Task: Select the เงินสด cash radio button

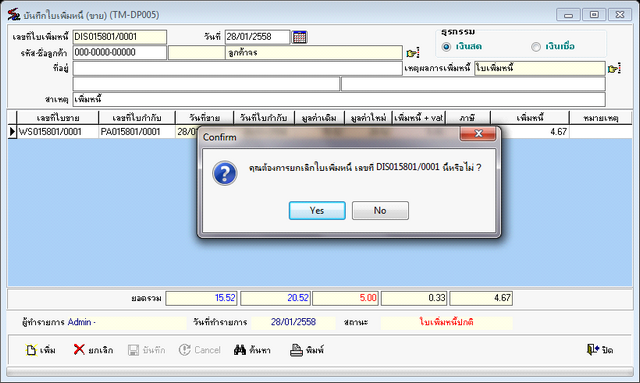Action: (x=446, y=47)
